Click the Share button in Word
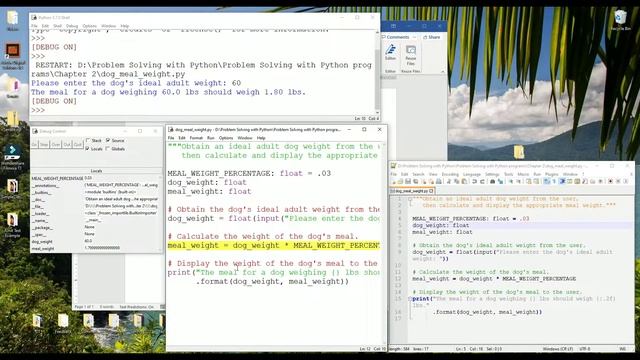 point(432,37)
